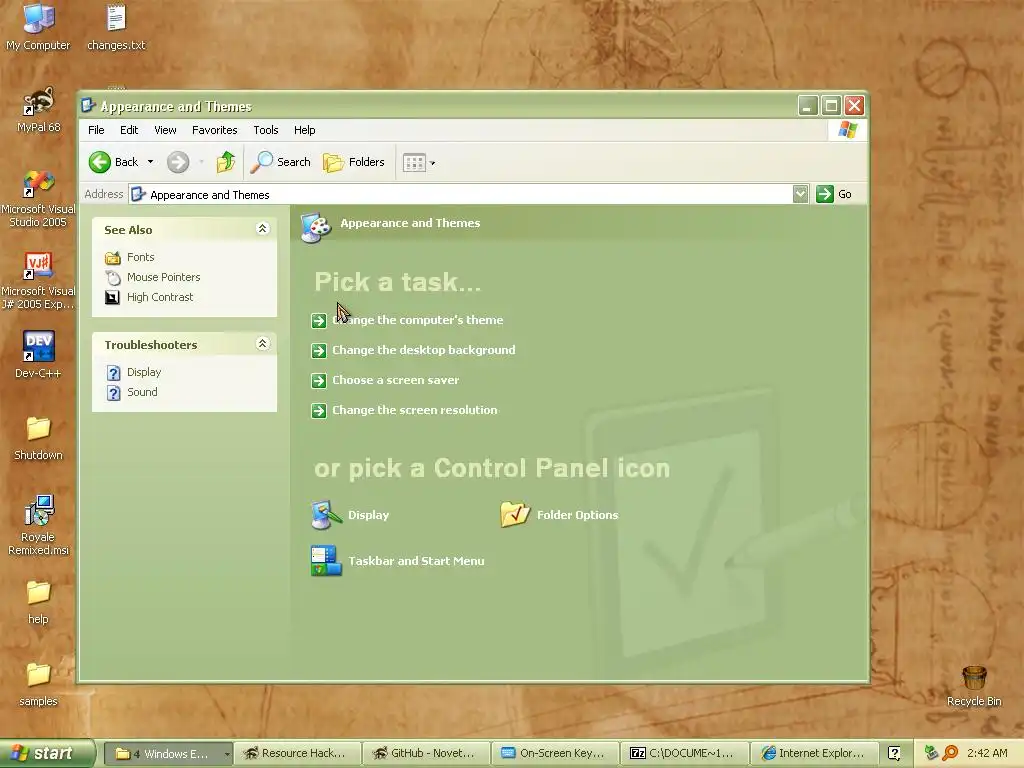1024x768 pixels.
Task: Open the Edit menu
Action: coord(129,130)
